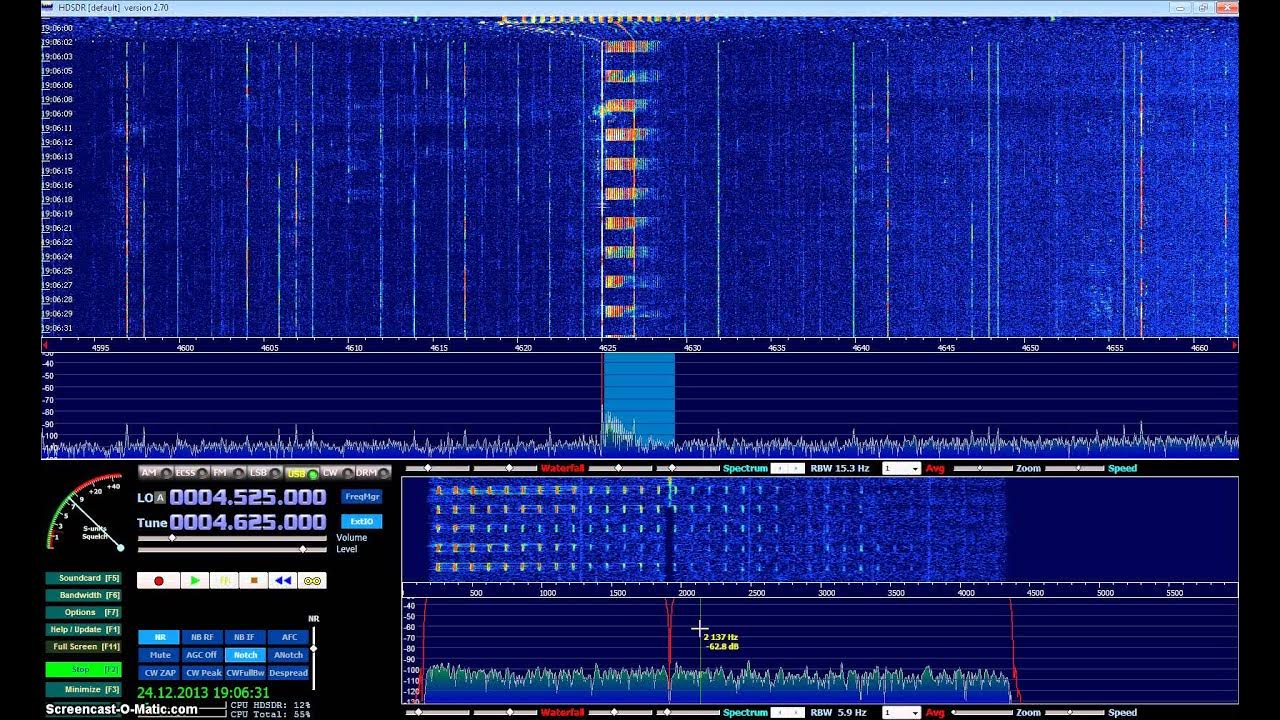The width and height of the screenshot is (1280, 720).
Task: Toggle the NB IF noise blanker
Action: pos(245,637)
